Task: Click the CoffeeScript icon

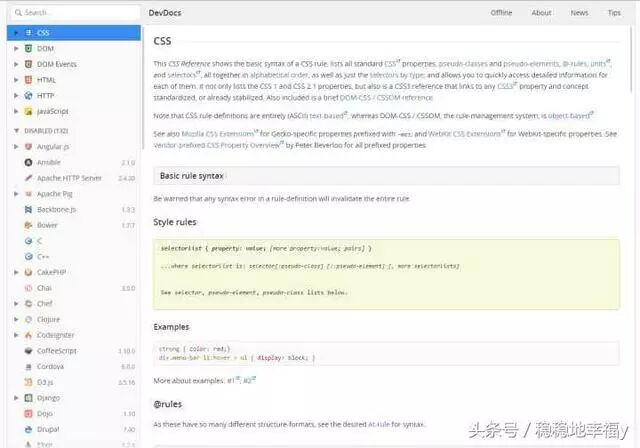Action: (x=28, y=351)
